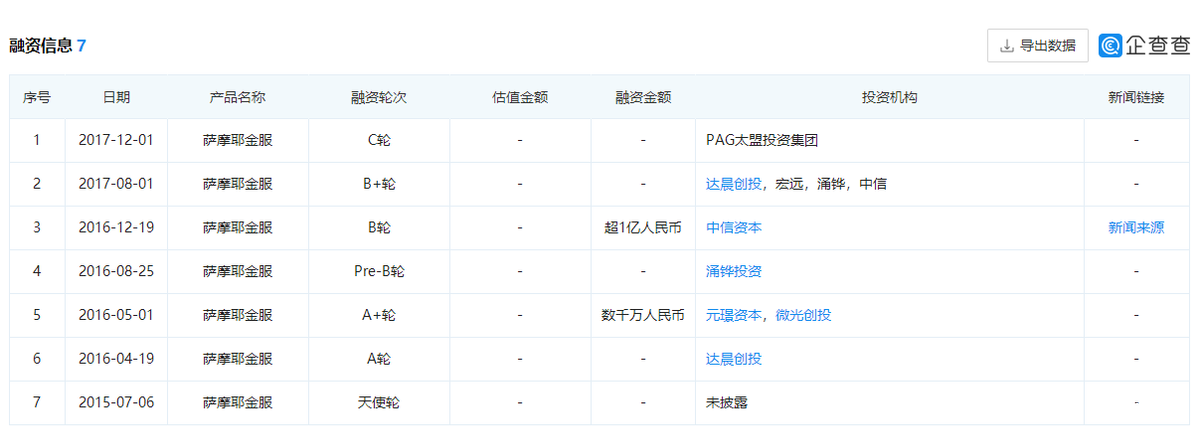This screenshot has width=1200, height=435.
Task: Click the 融资轮次 column header
Action: pyautogui.click(x=379, y=98)
